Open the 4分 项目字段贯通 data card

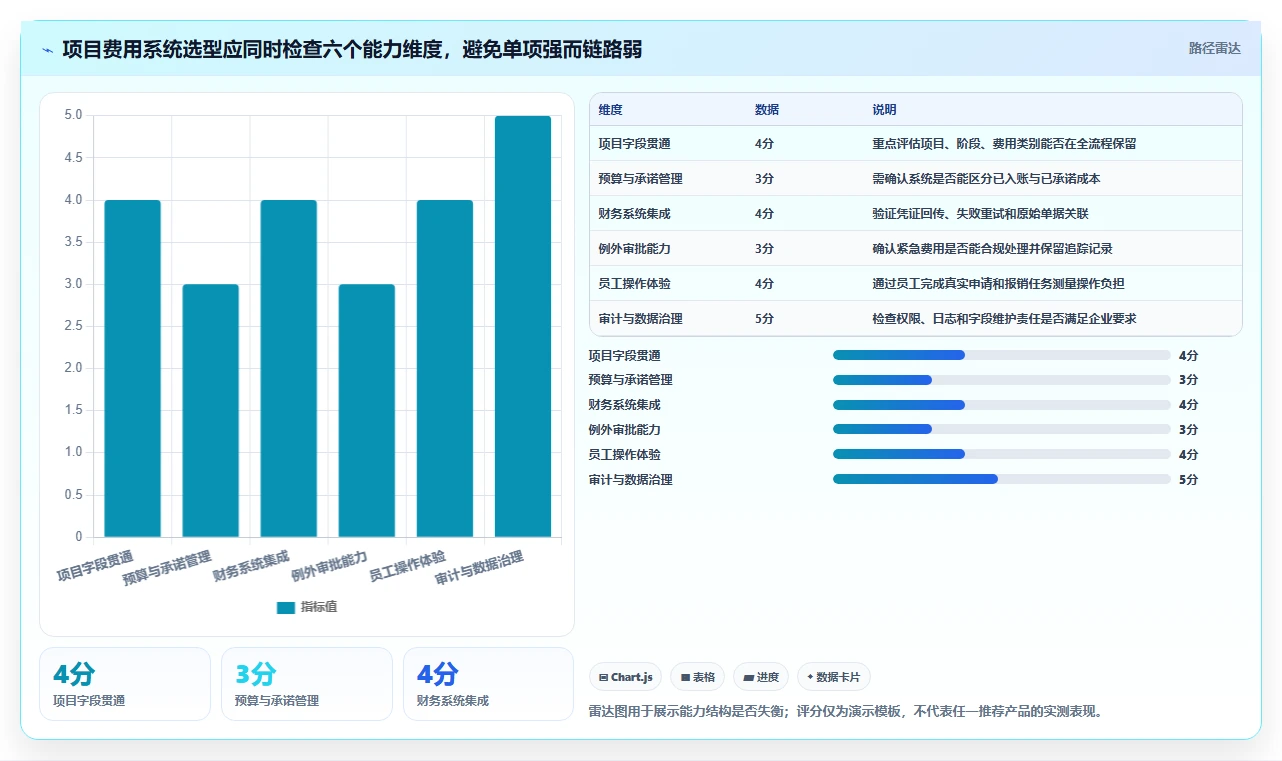125,684
